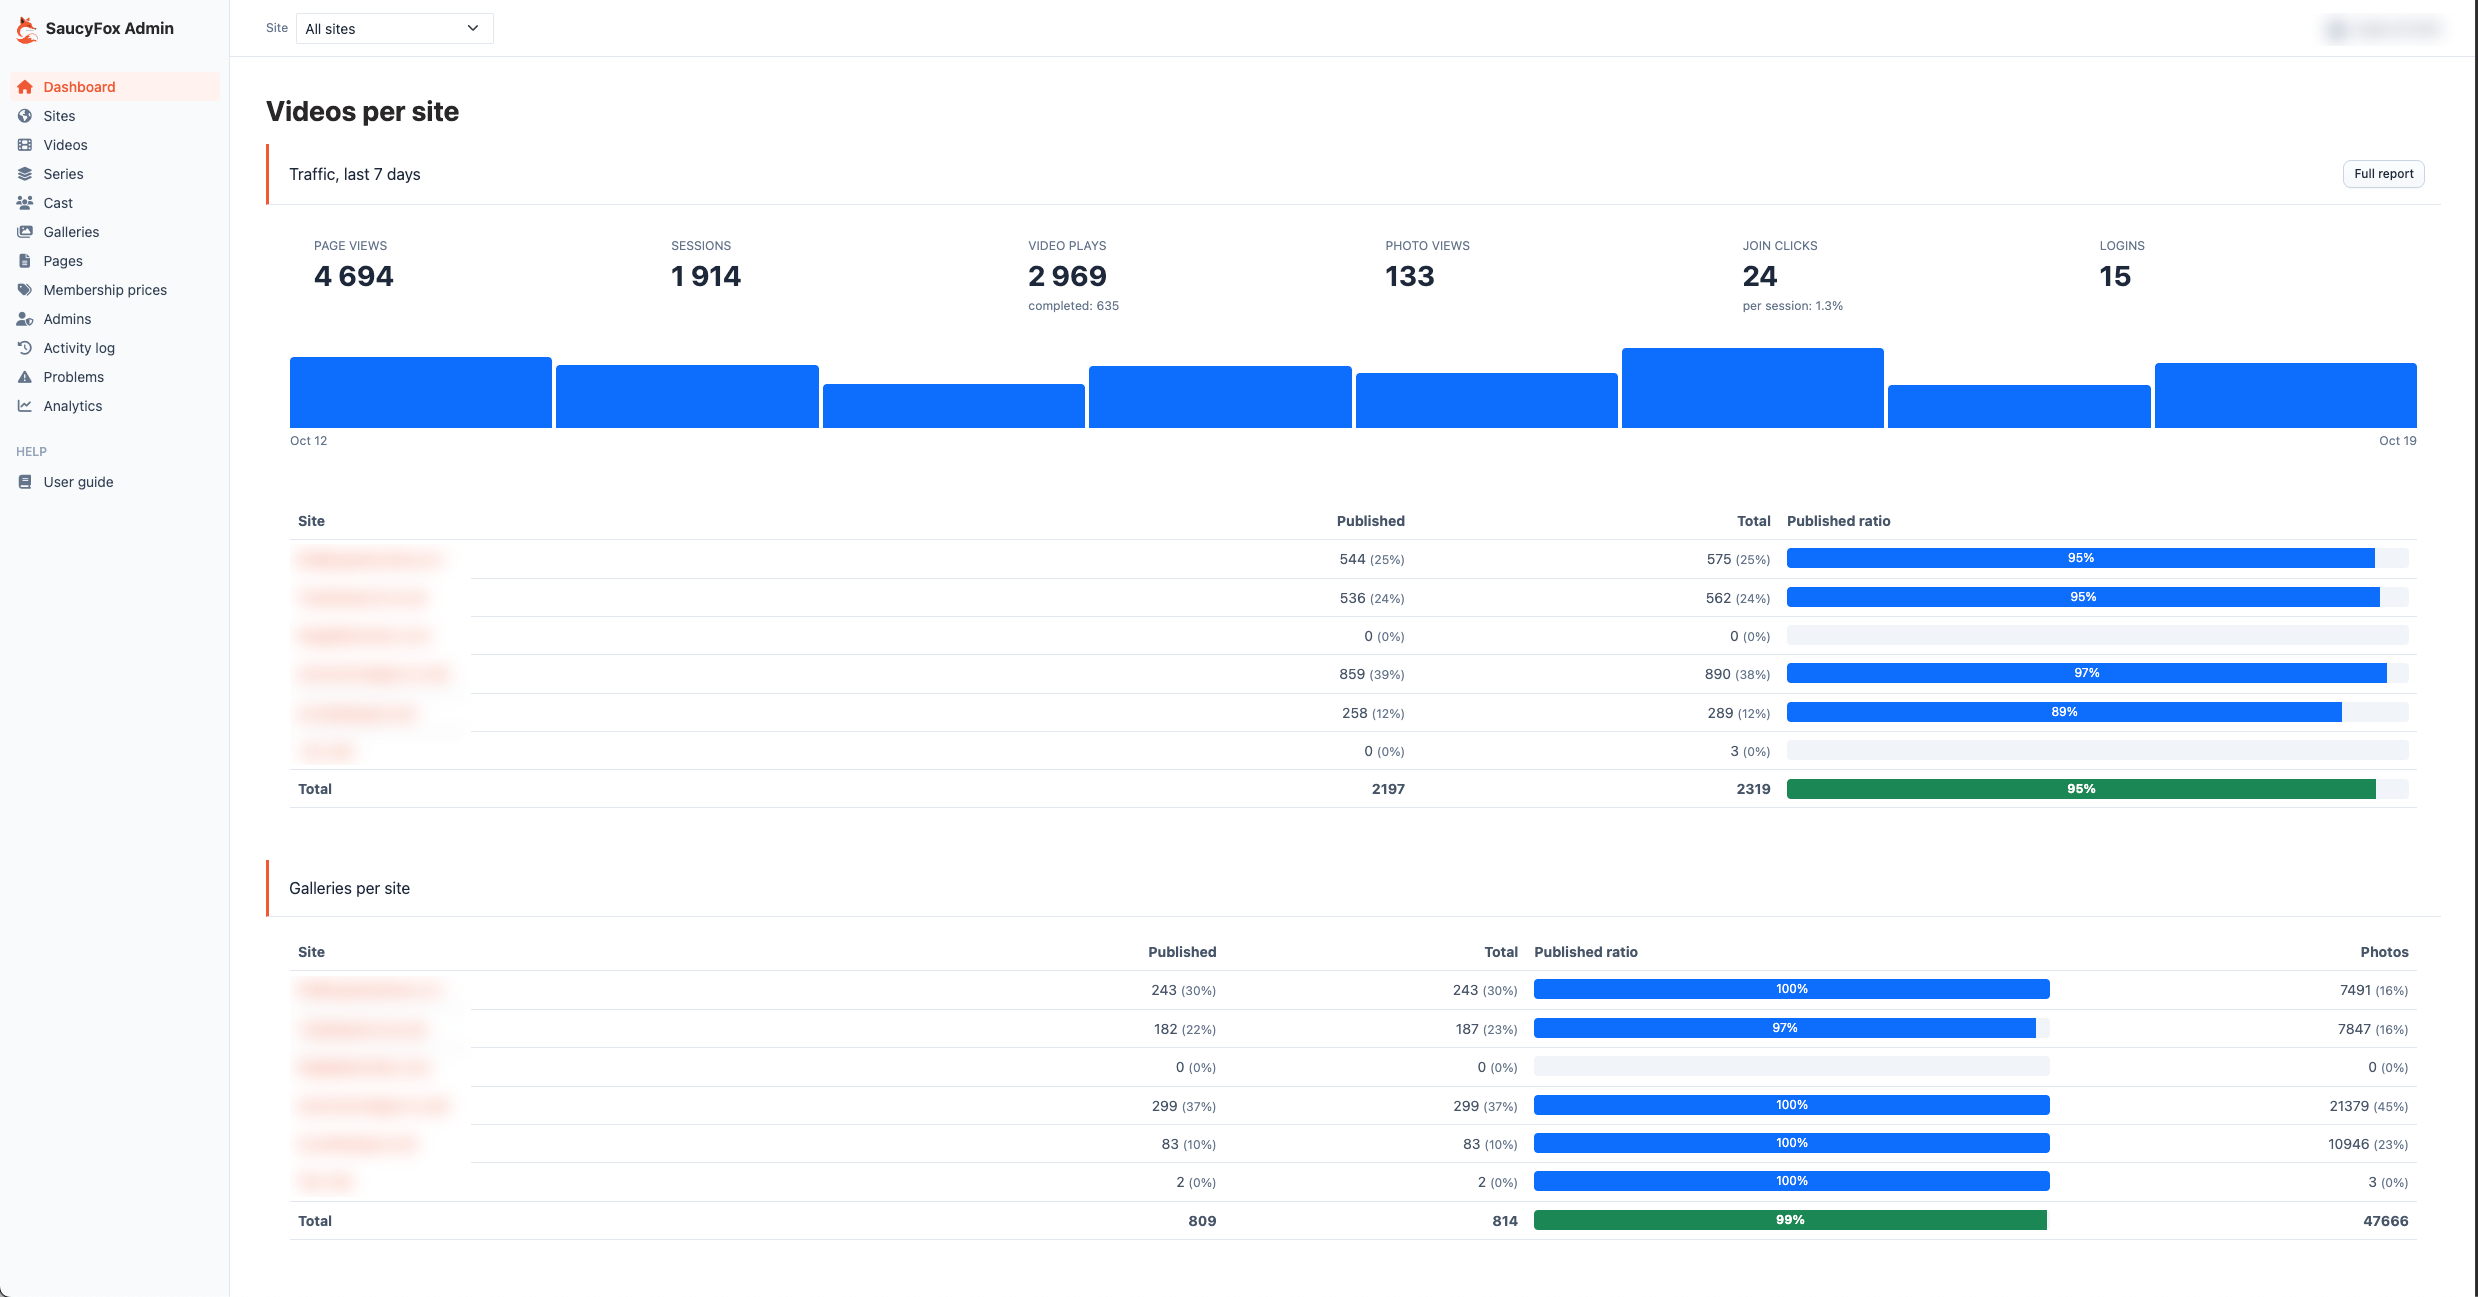The width and height of the screenshot is (2478, 1297).
Task: Click the Activity log history icon
Action: [25, 348]
